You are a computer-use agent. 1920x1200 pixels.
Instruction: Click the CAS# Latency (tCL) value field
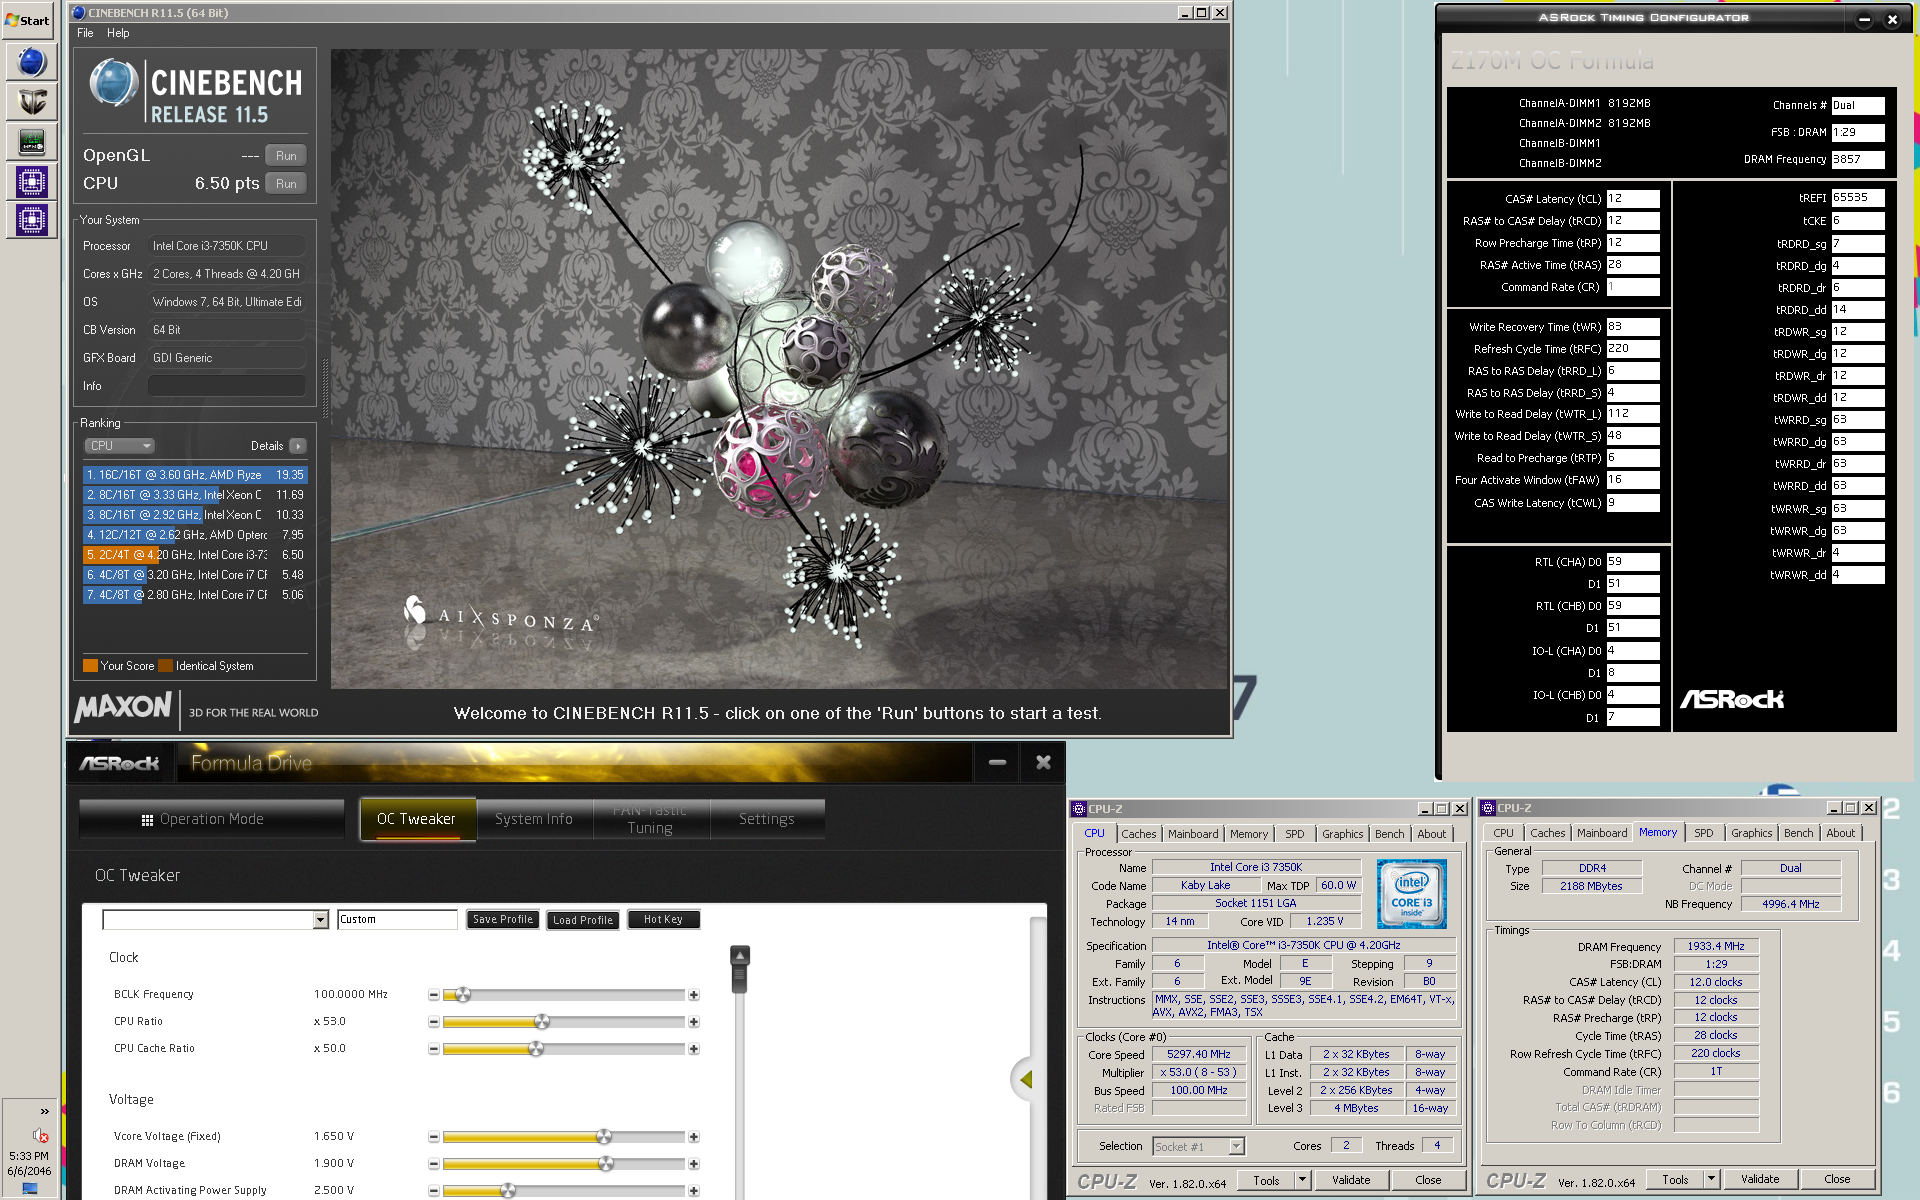tap(1632, 199)
